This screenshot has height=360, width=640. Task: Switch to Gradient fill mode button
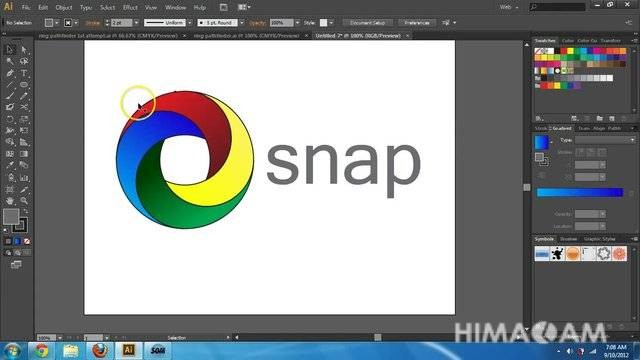click(x=17, y=242)
